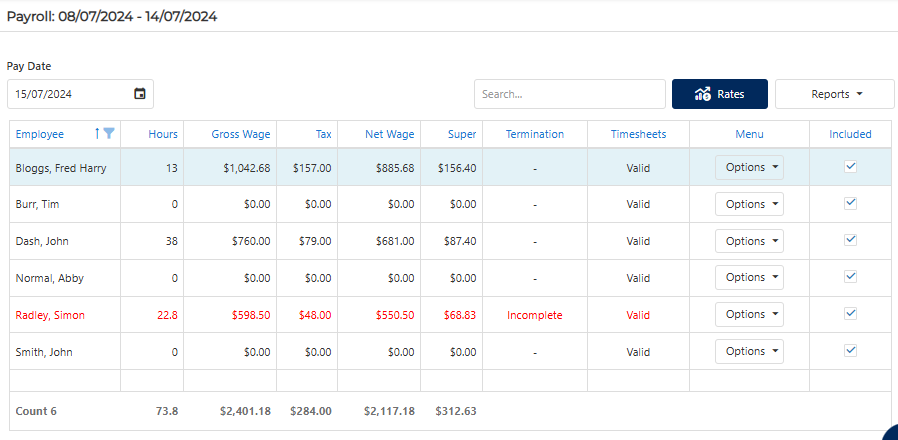The image size is (898, 440).
Task: Click the Rates button
Action: (x=719, y=94)
